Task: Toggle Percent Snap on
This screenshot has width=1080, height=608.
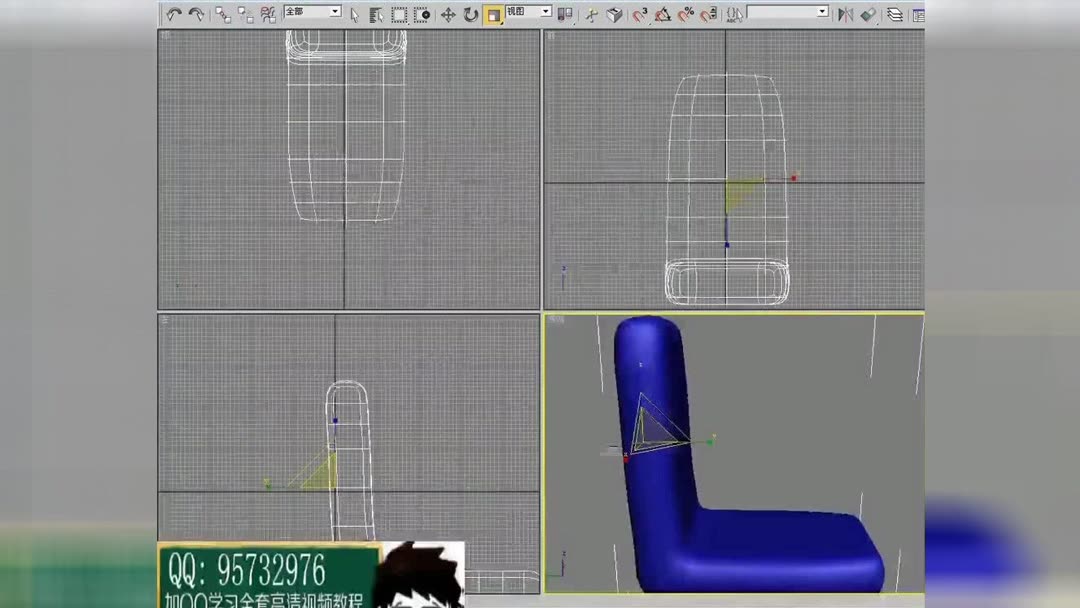Action: [x=685, y=13]
